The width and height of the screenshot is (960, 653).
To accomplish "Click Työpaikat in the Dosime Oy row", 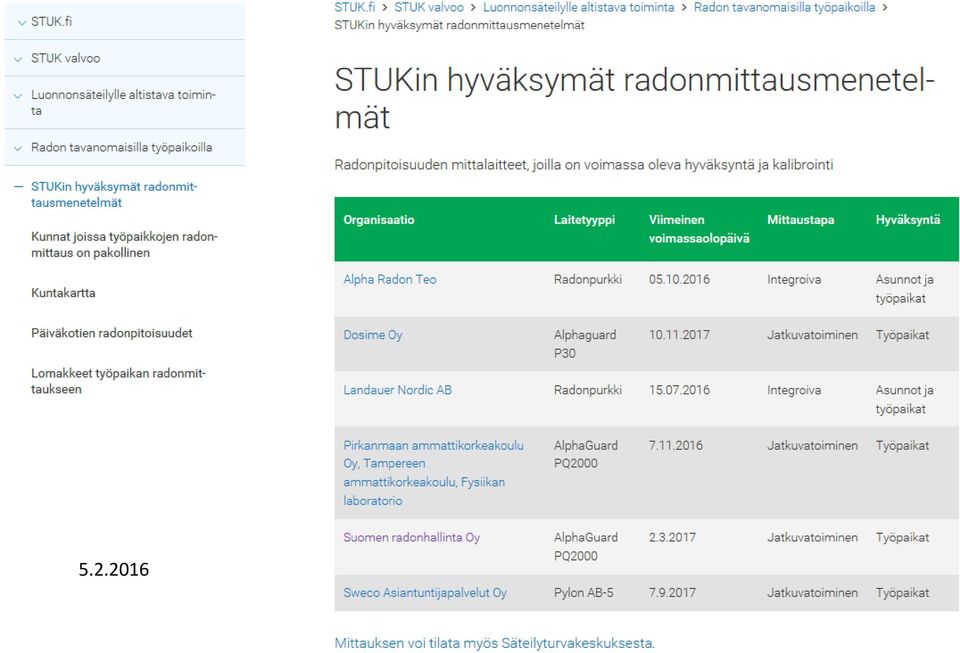I will click(902, 335).
